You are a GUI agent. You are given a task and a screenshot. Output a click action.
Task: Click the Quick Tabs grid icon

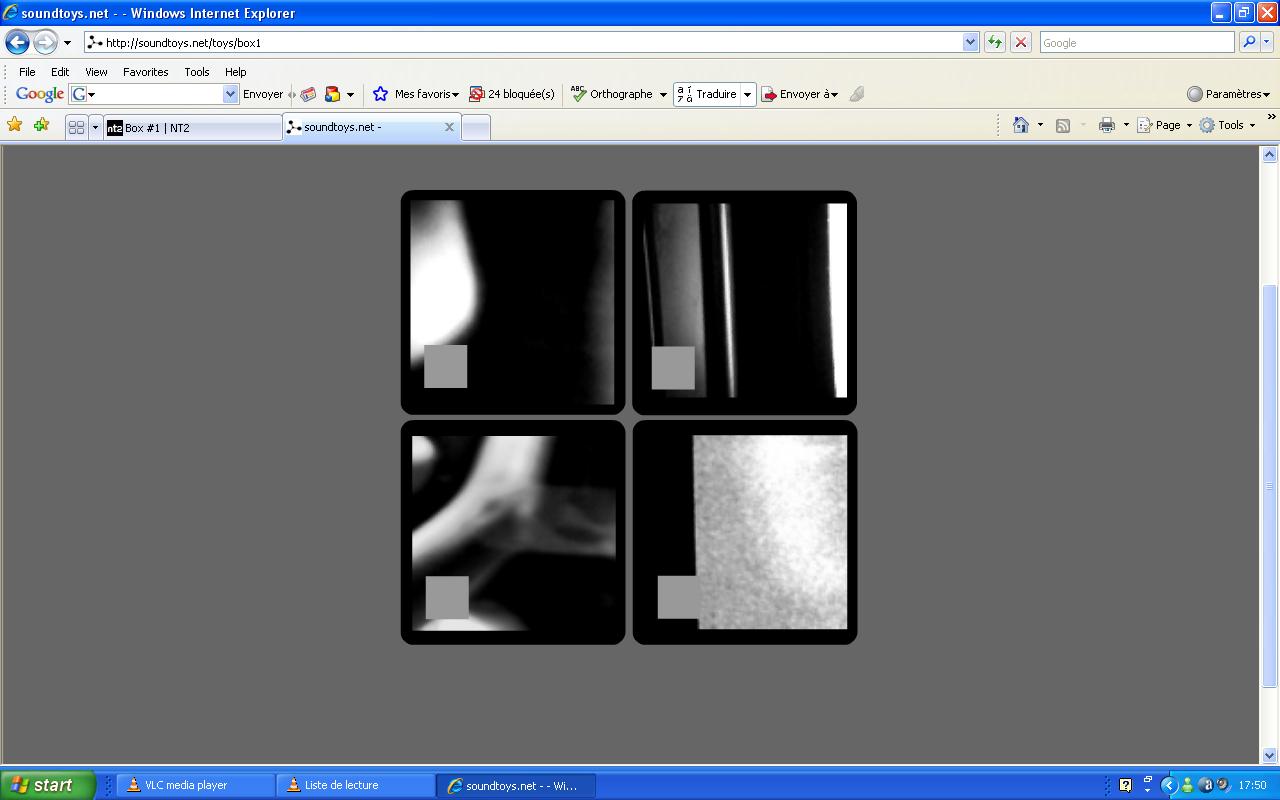point(76,127)
